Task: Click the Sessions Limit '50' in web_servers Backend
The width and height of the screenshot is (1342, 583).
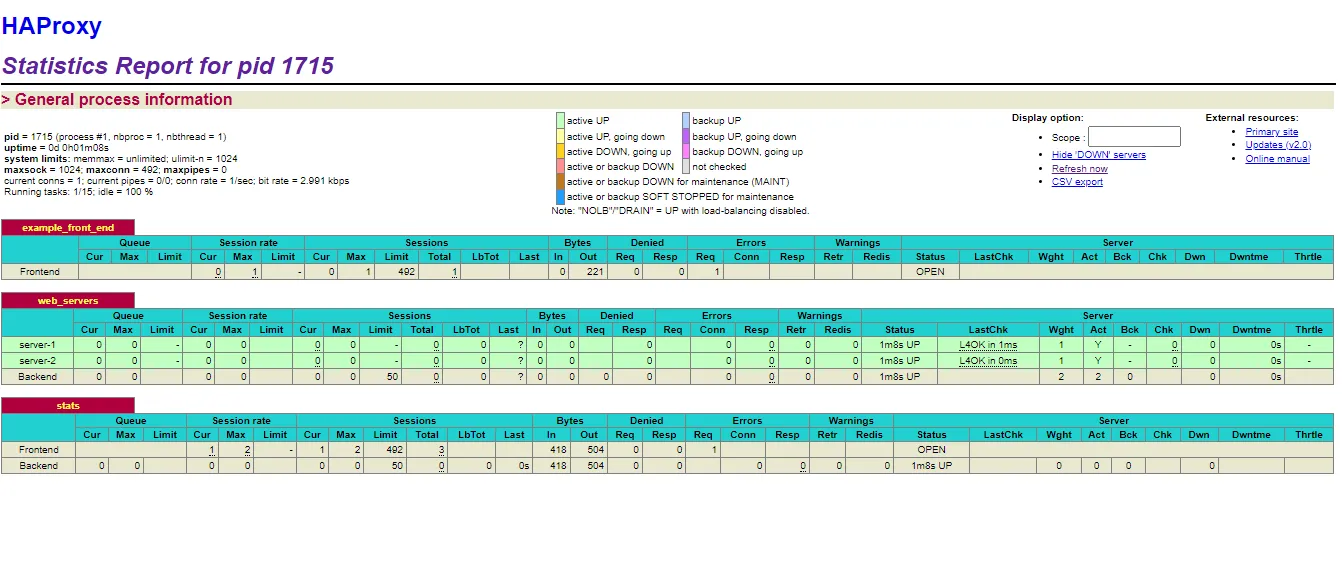Action: point(391,377)
